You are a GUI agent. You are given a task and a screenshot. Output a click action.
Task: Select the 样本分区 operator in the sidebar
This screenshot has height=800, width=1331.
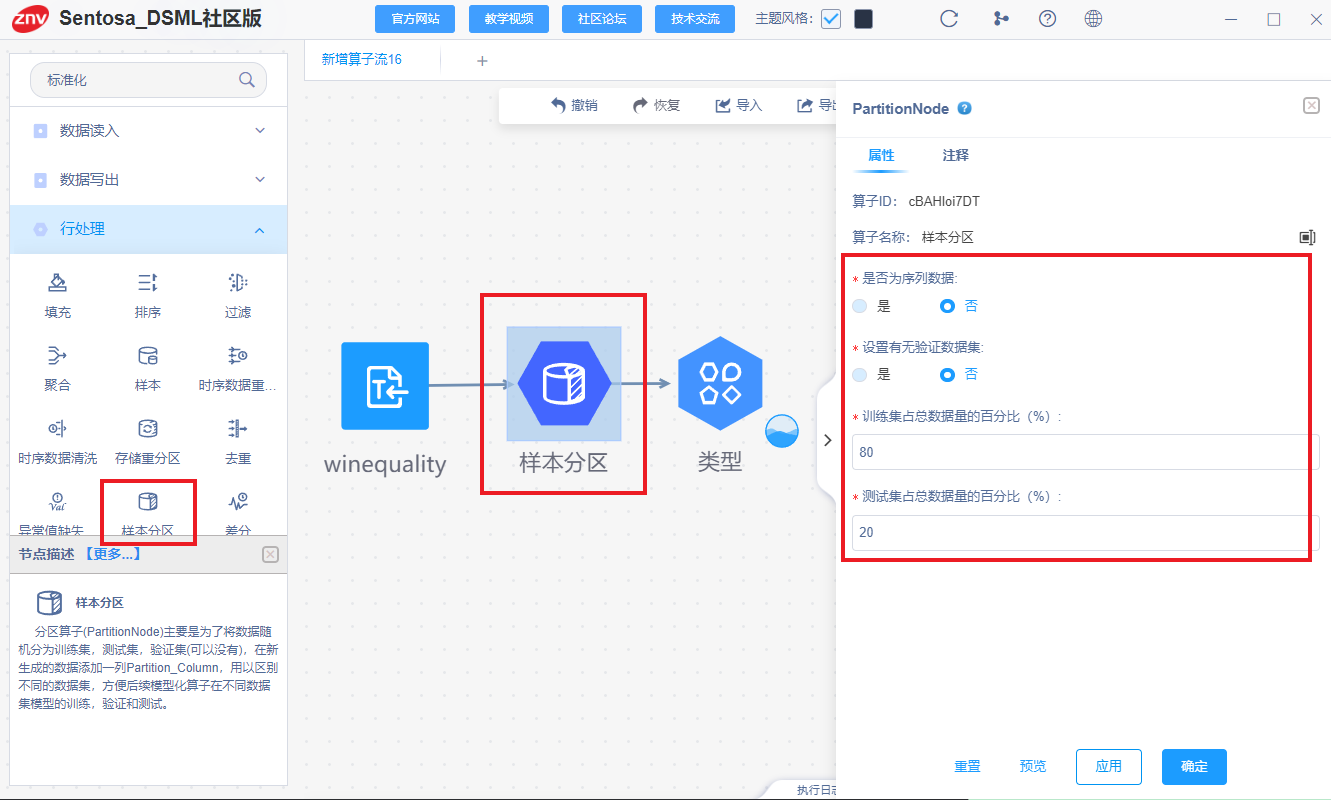147,512
